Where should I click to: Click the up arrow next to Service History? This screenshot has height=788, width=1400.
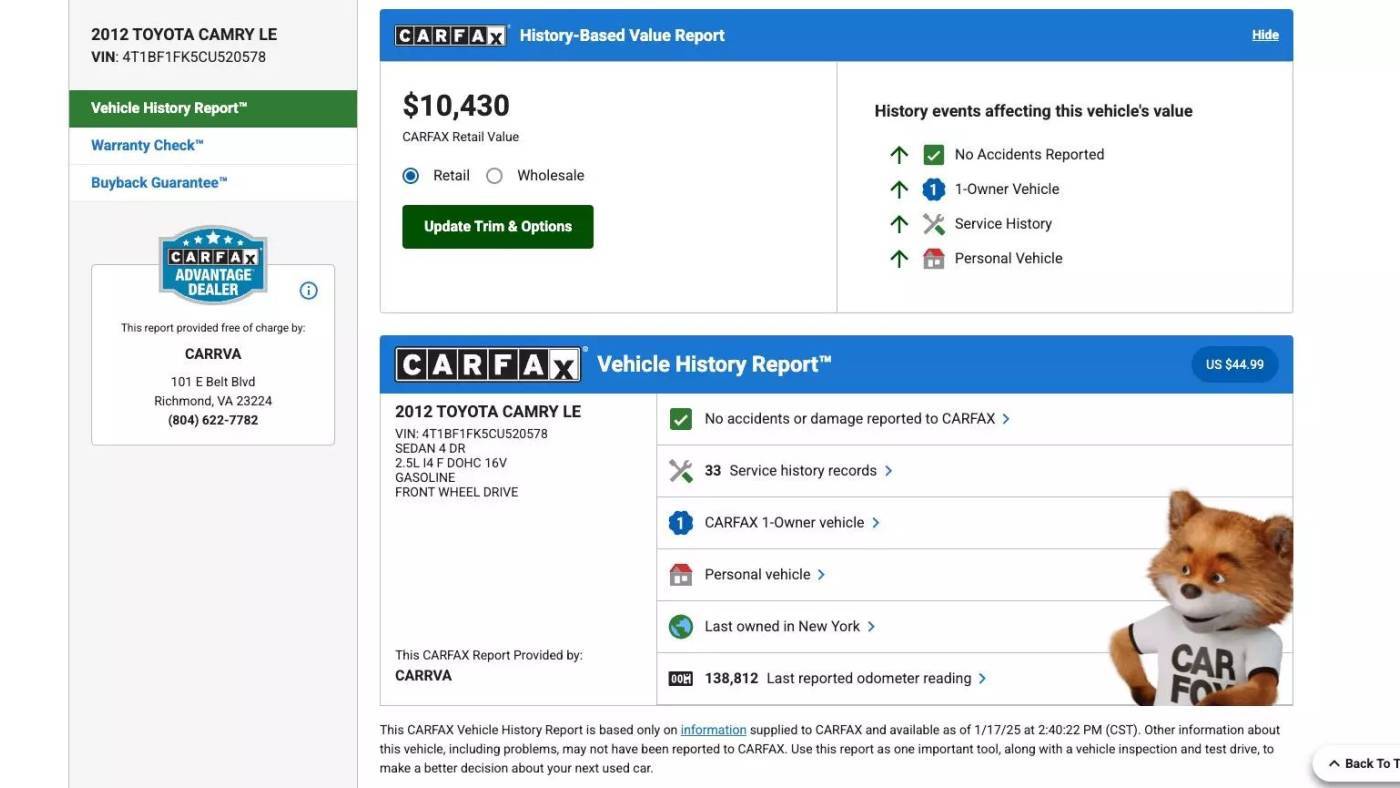(899, 224)
